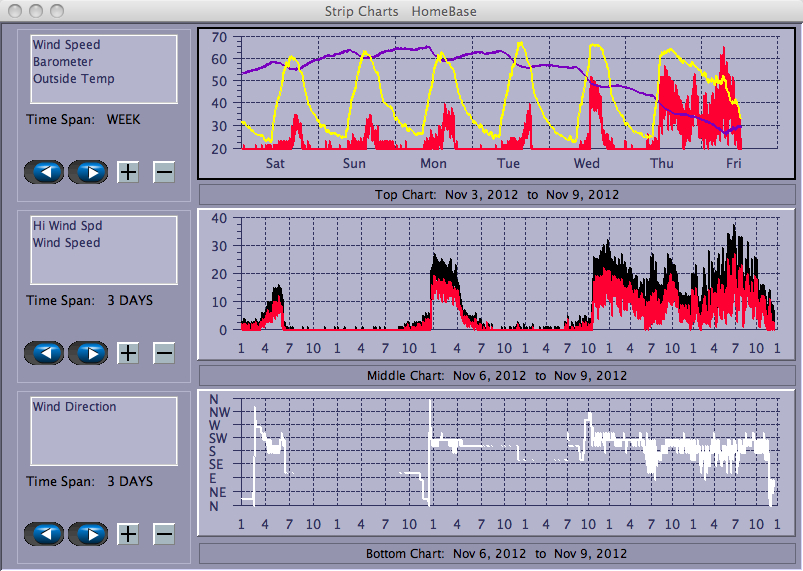Click the Top Chart date range label
This screenshot has height=571, width=803.
click(x=496, y=194)
